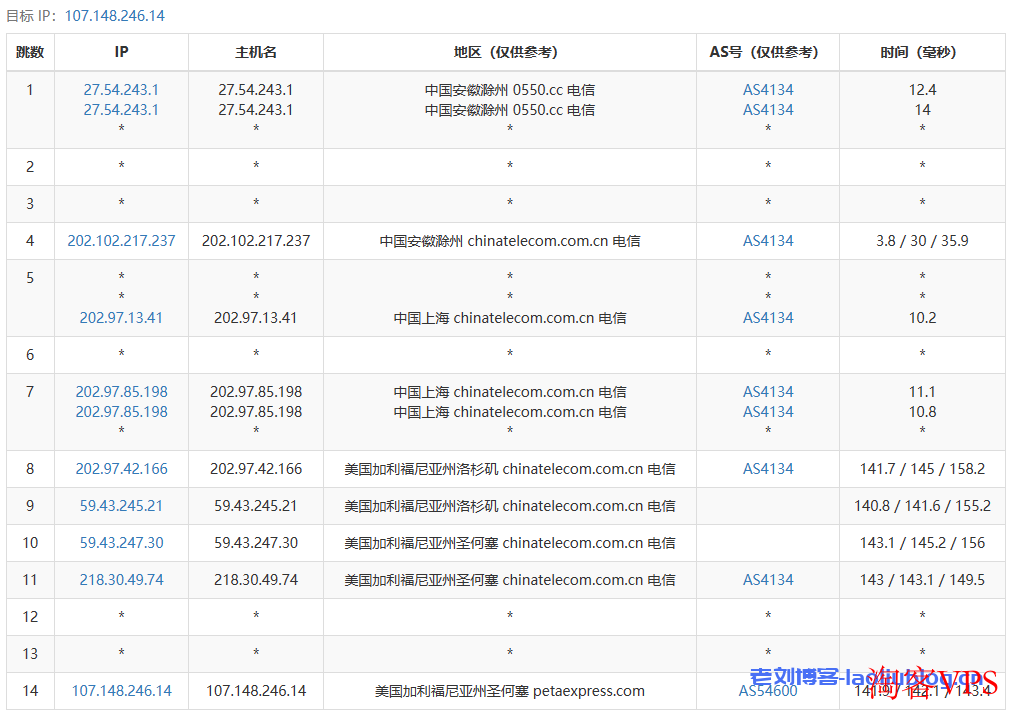Open the AS54600 link in hop 14 row
Viewport: 1009px width, 715px height.
point(768,691)
